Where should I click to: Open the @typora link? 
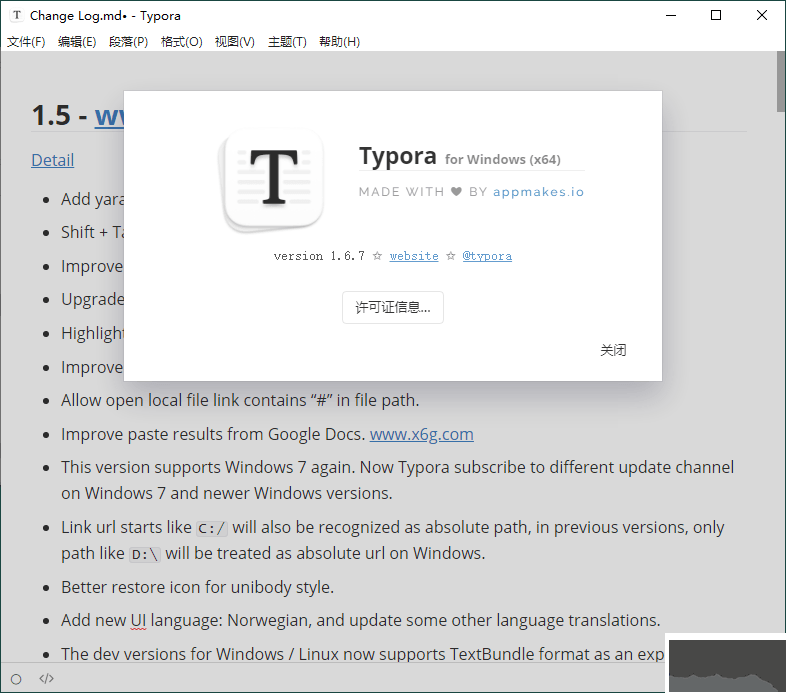click(487, 256)
